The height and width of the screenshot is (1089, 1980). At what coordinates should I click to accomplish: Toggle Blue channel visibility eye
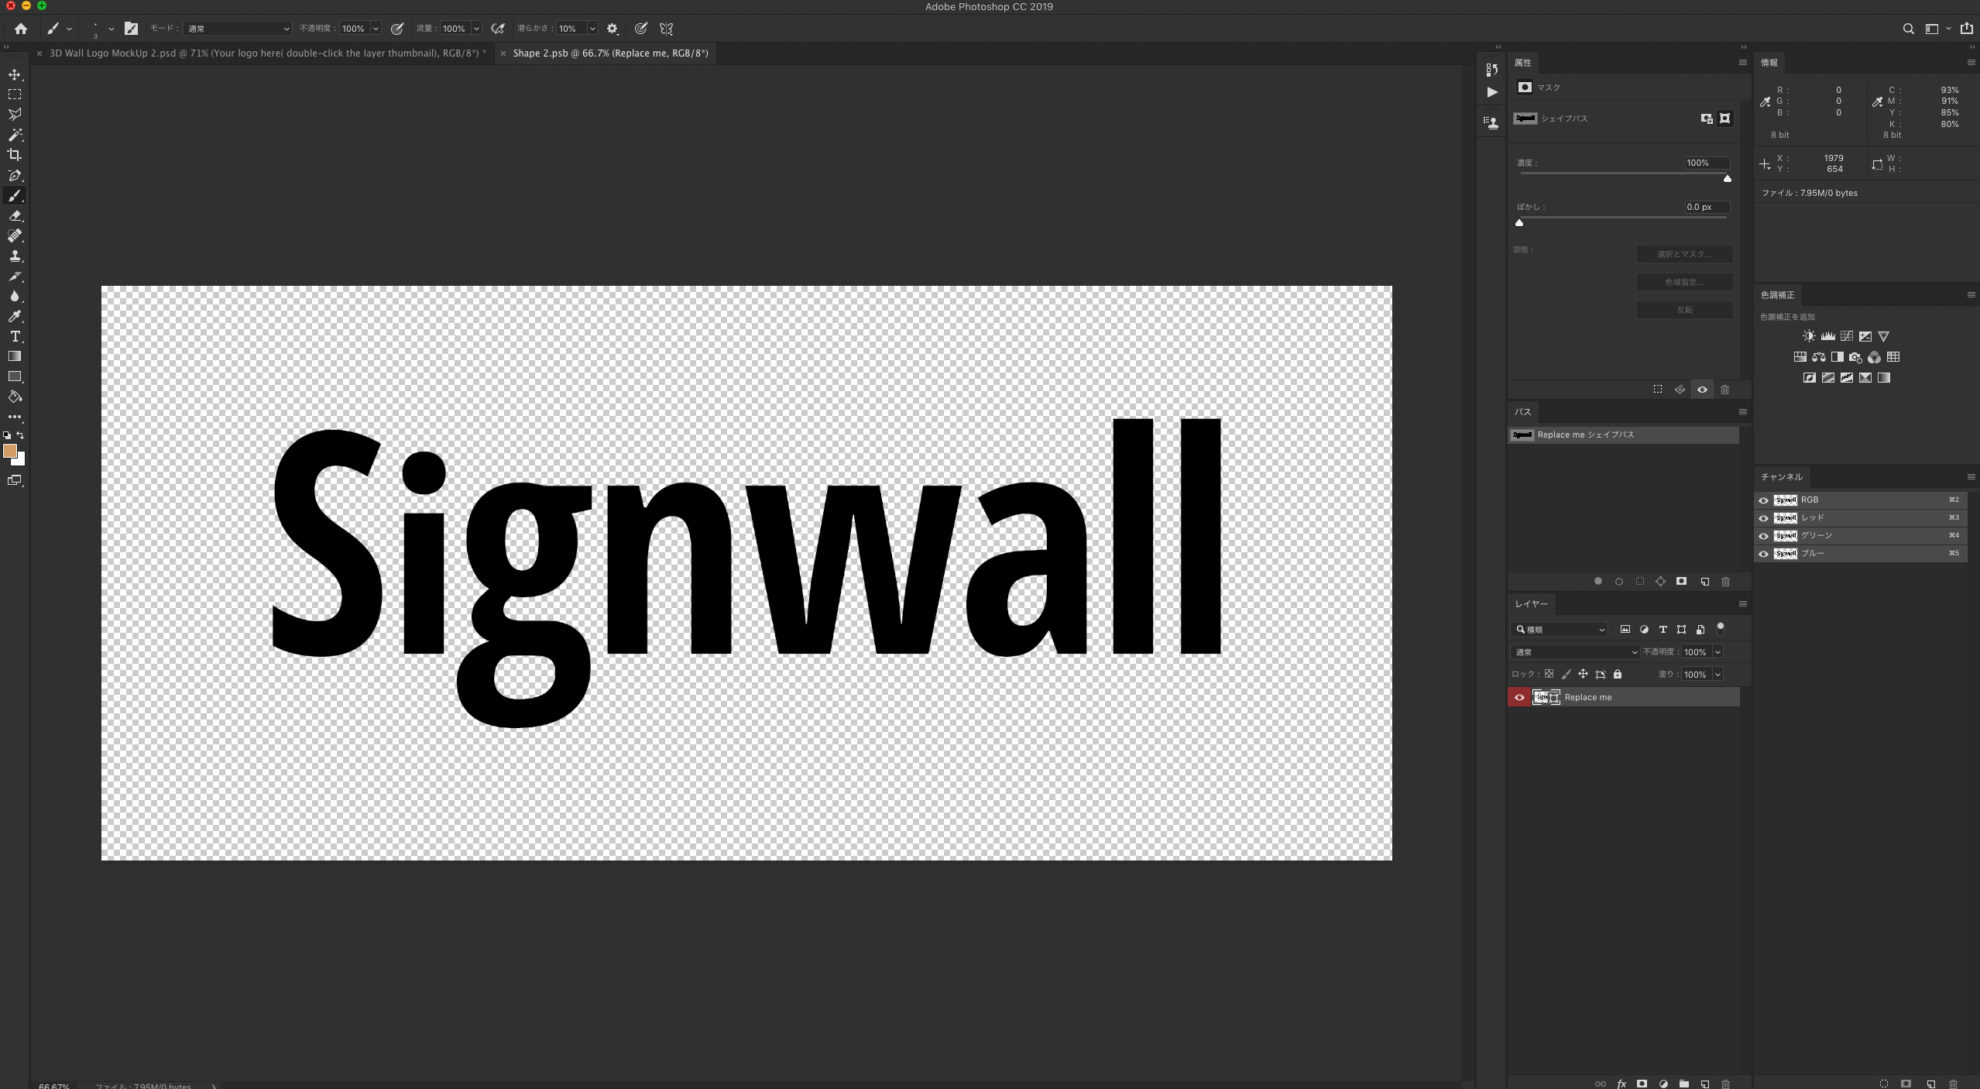1763,554
